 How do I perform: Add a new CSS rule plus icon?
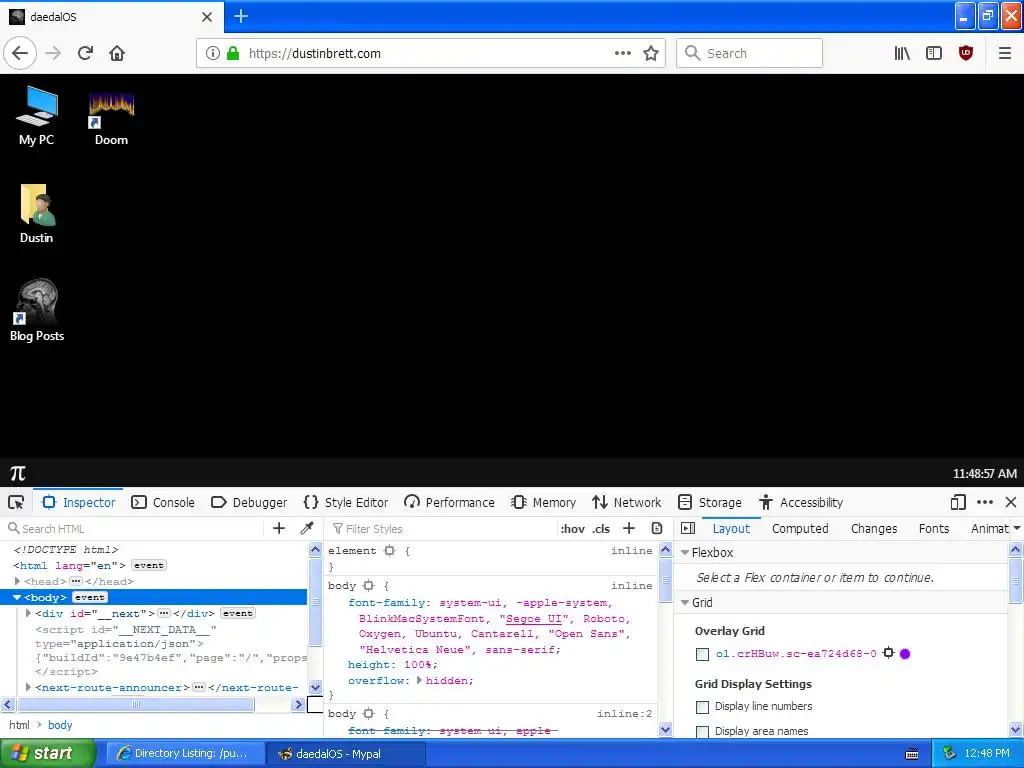629,528
